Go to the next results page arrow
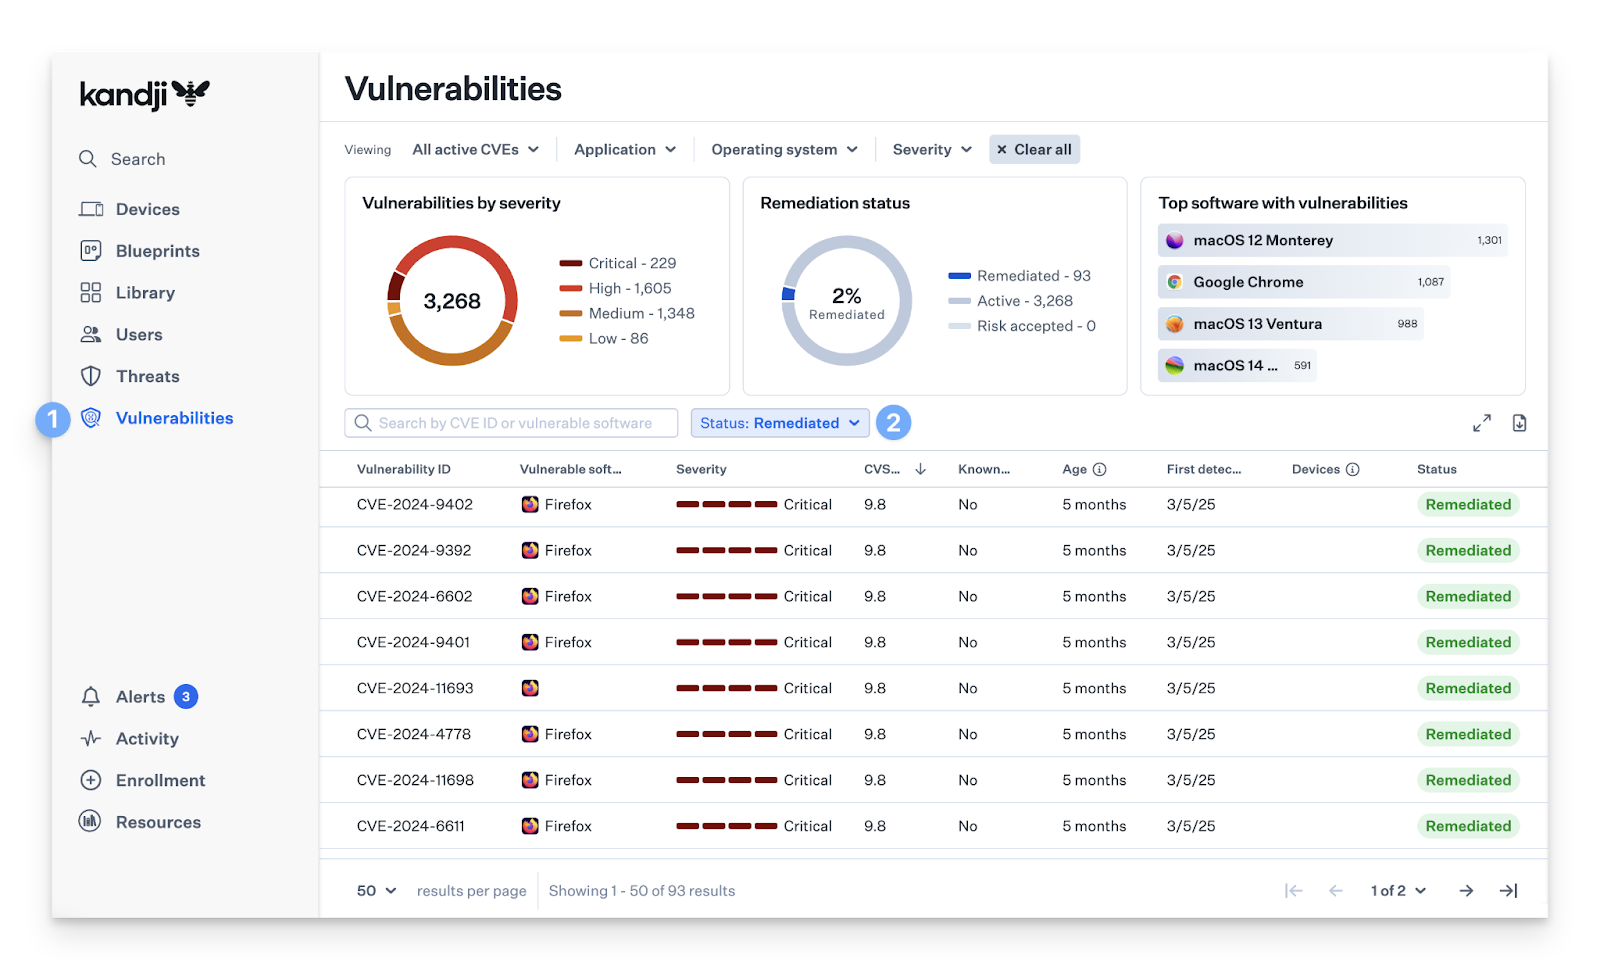This screenshot has width=1600, height=970. pyautogui.click(x=1465, y=890)
